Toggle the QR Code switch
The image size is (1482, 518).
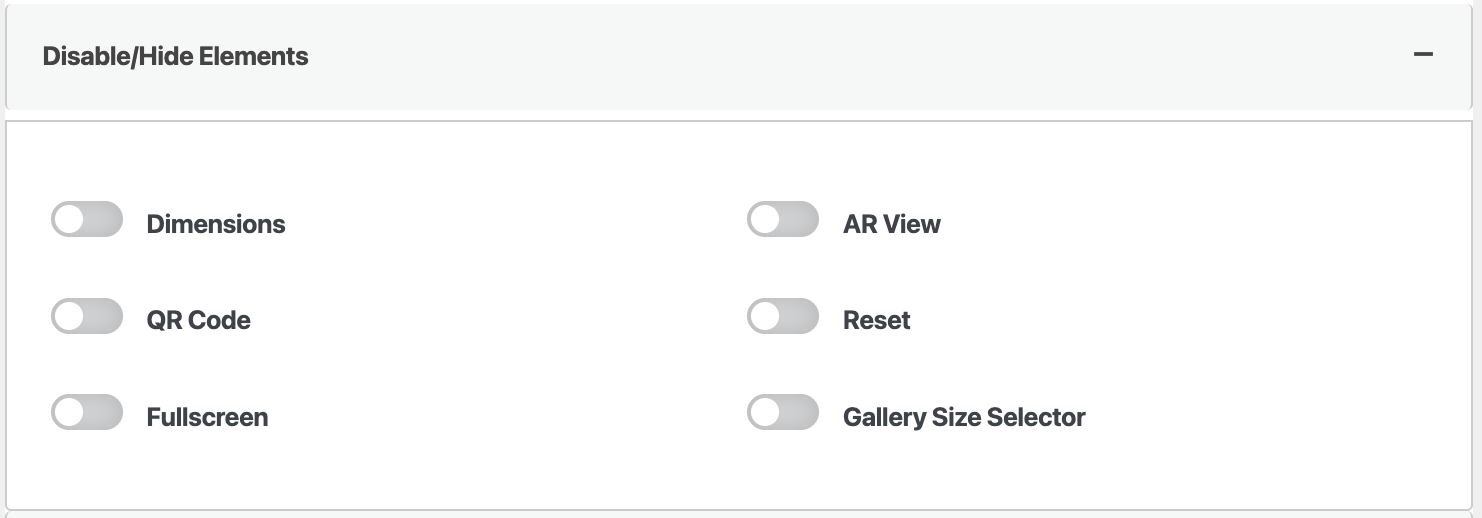[87, 316]
